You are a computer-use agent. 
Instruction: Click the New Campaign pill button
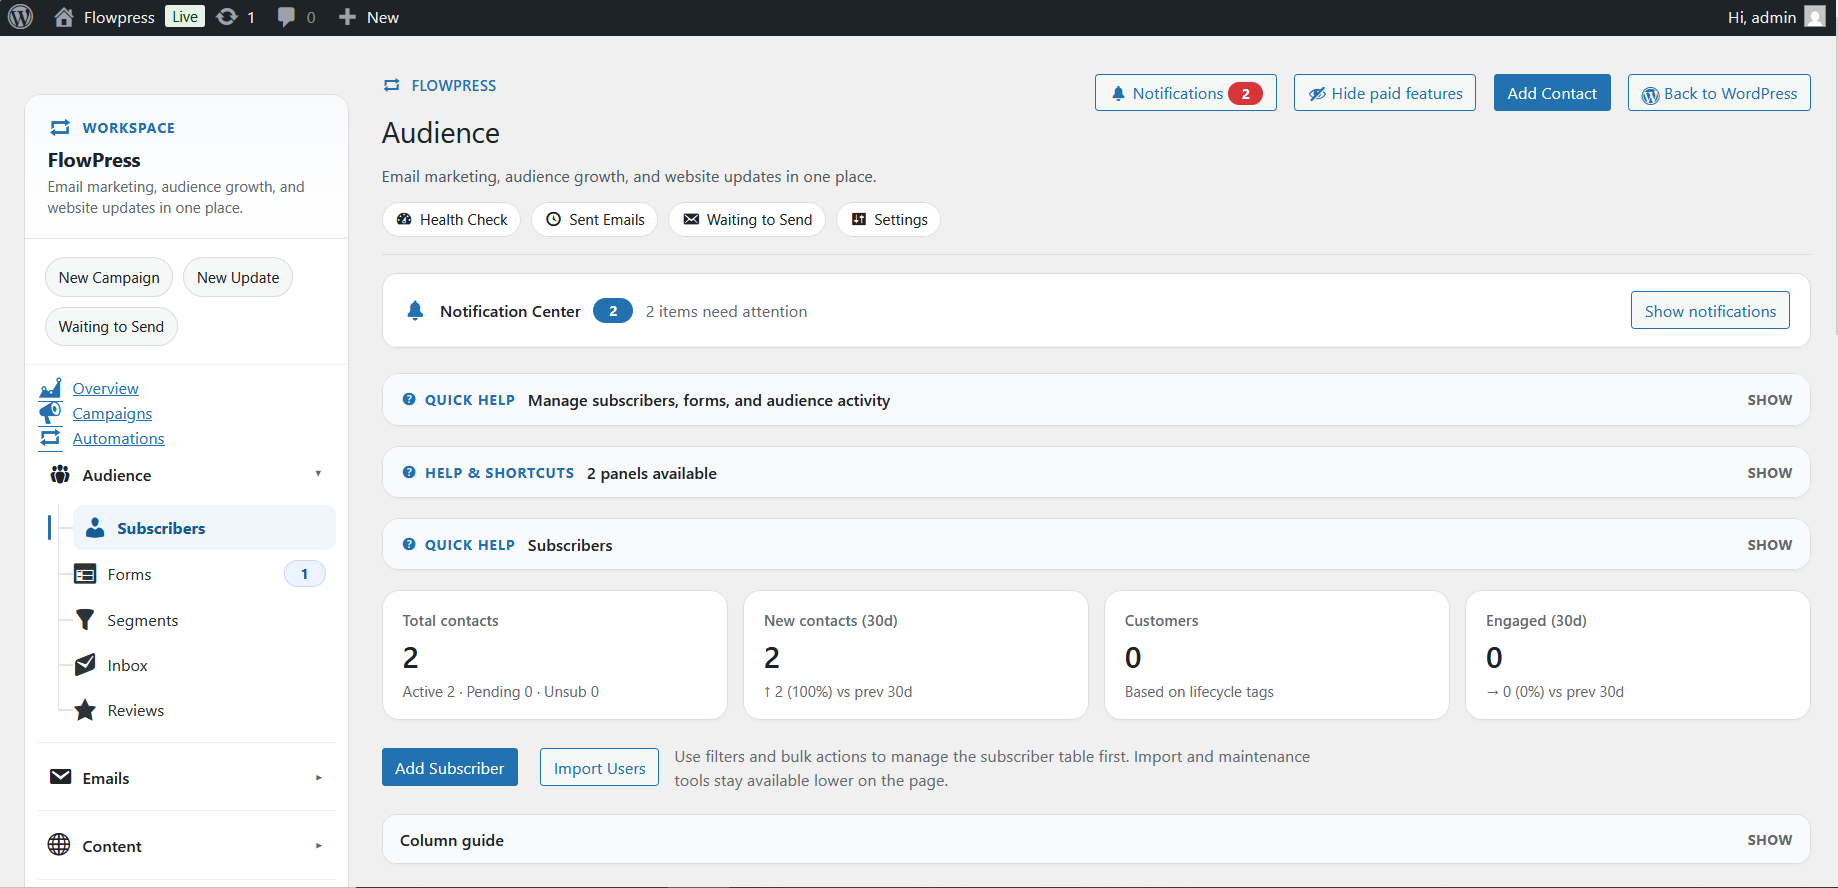pos(109,277)
